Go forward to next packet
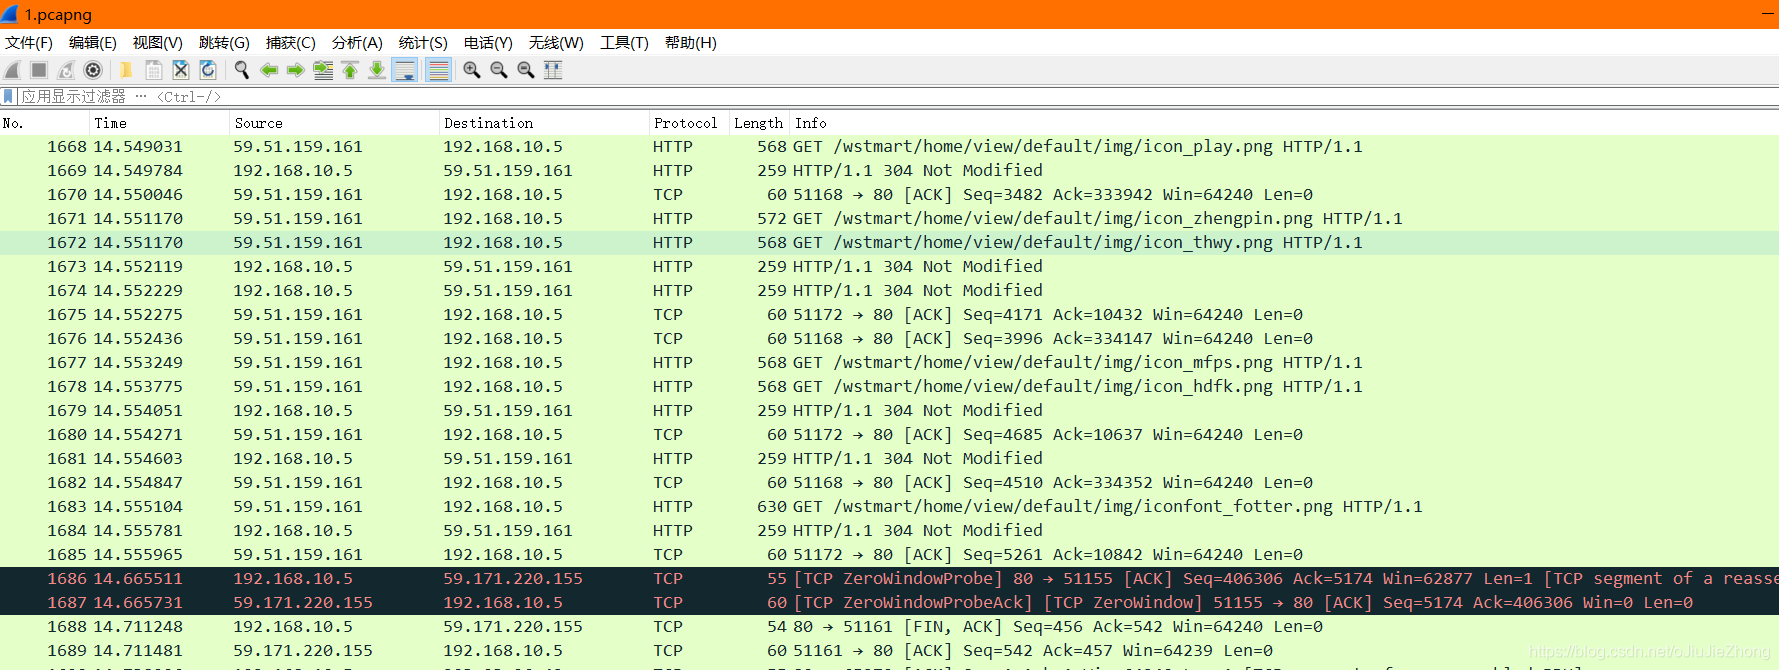Screen dimensions: 1779x670 [295, 70]
